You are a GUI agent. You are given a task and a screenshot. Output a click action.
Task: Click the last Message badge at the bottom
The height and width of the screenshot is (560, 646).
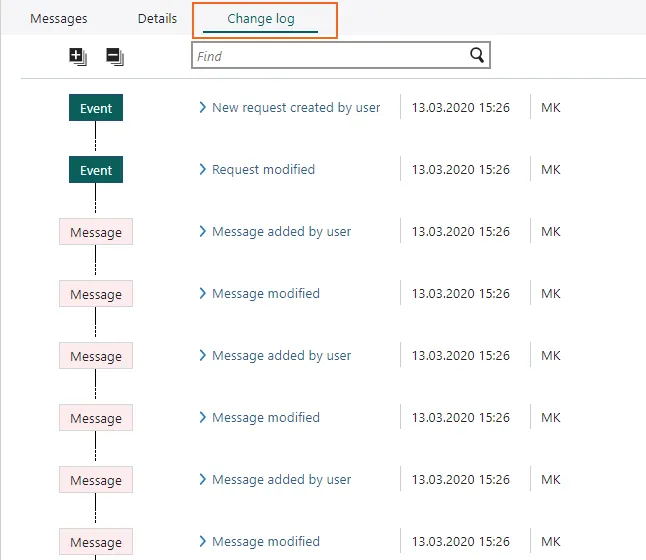coord(96,542)
